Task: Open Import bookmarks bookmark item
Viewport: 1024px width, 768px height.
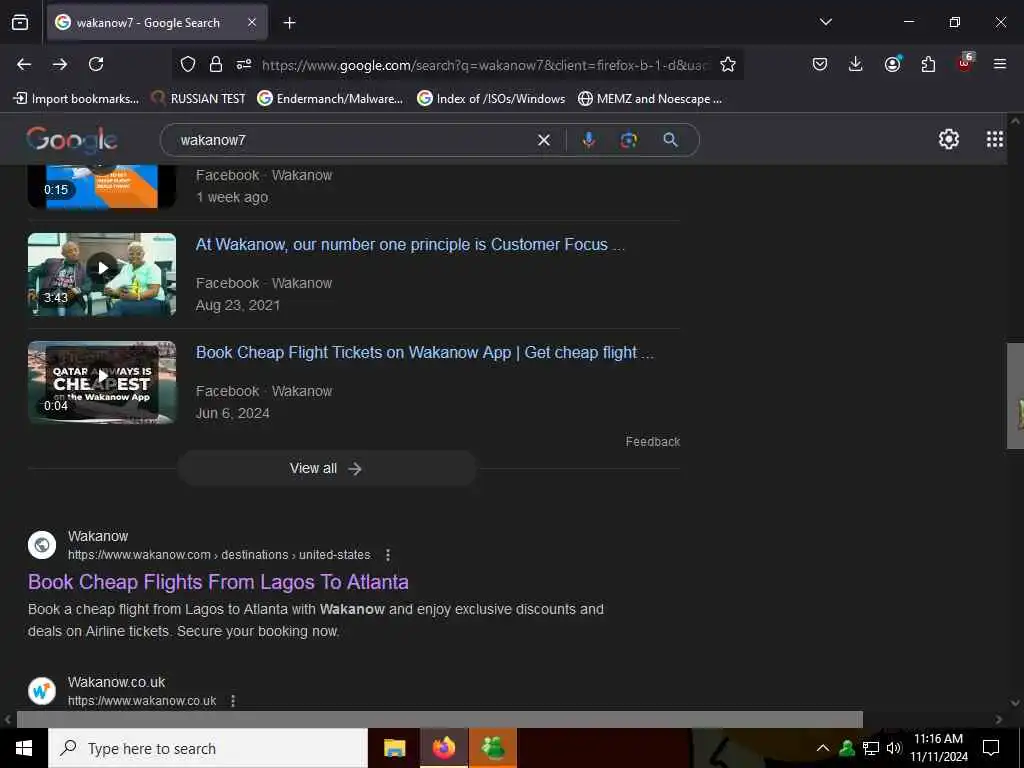Action: pos(76,99)
